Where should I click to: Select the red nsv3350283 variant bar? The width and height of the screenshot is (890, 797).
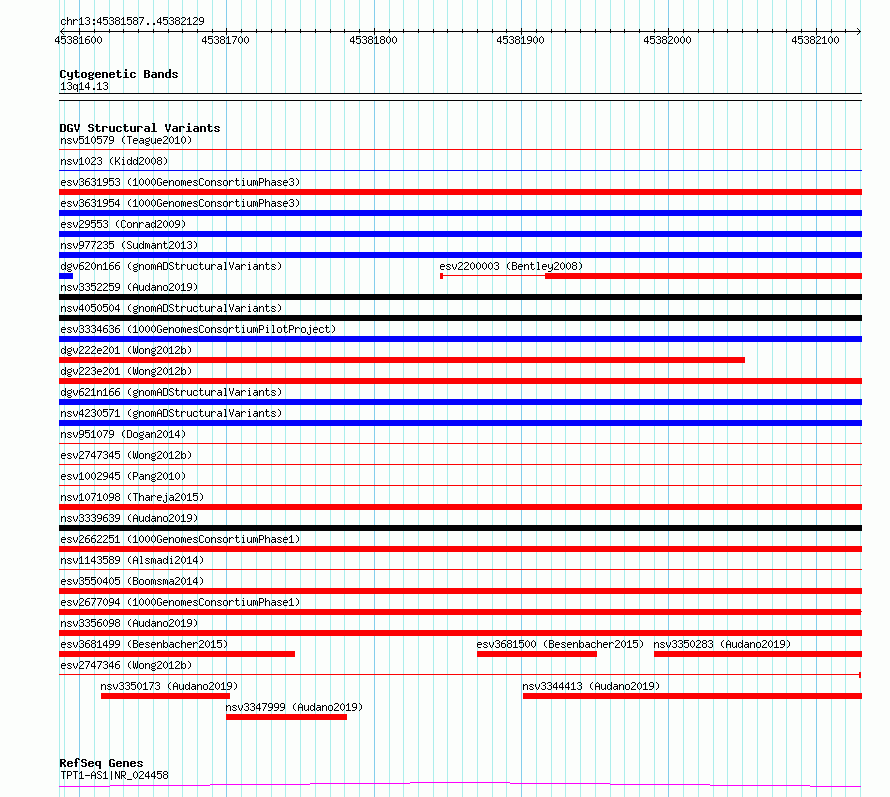click(758, 654)
